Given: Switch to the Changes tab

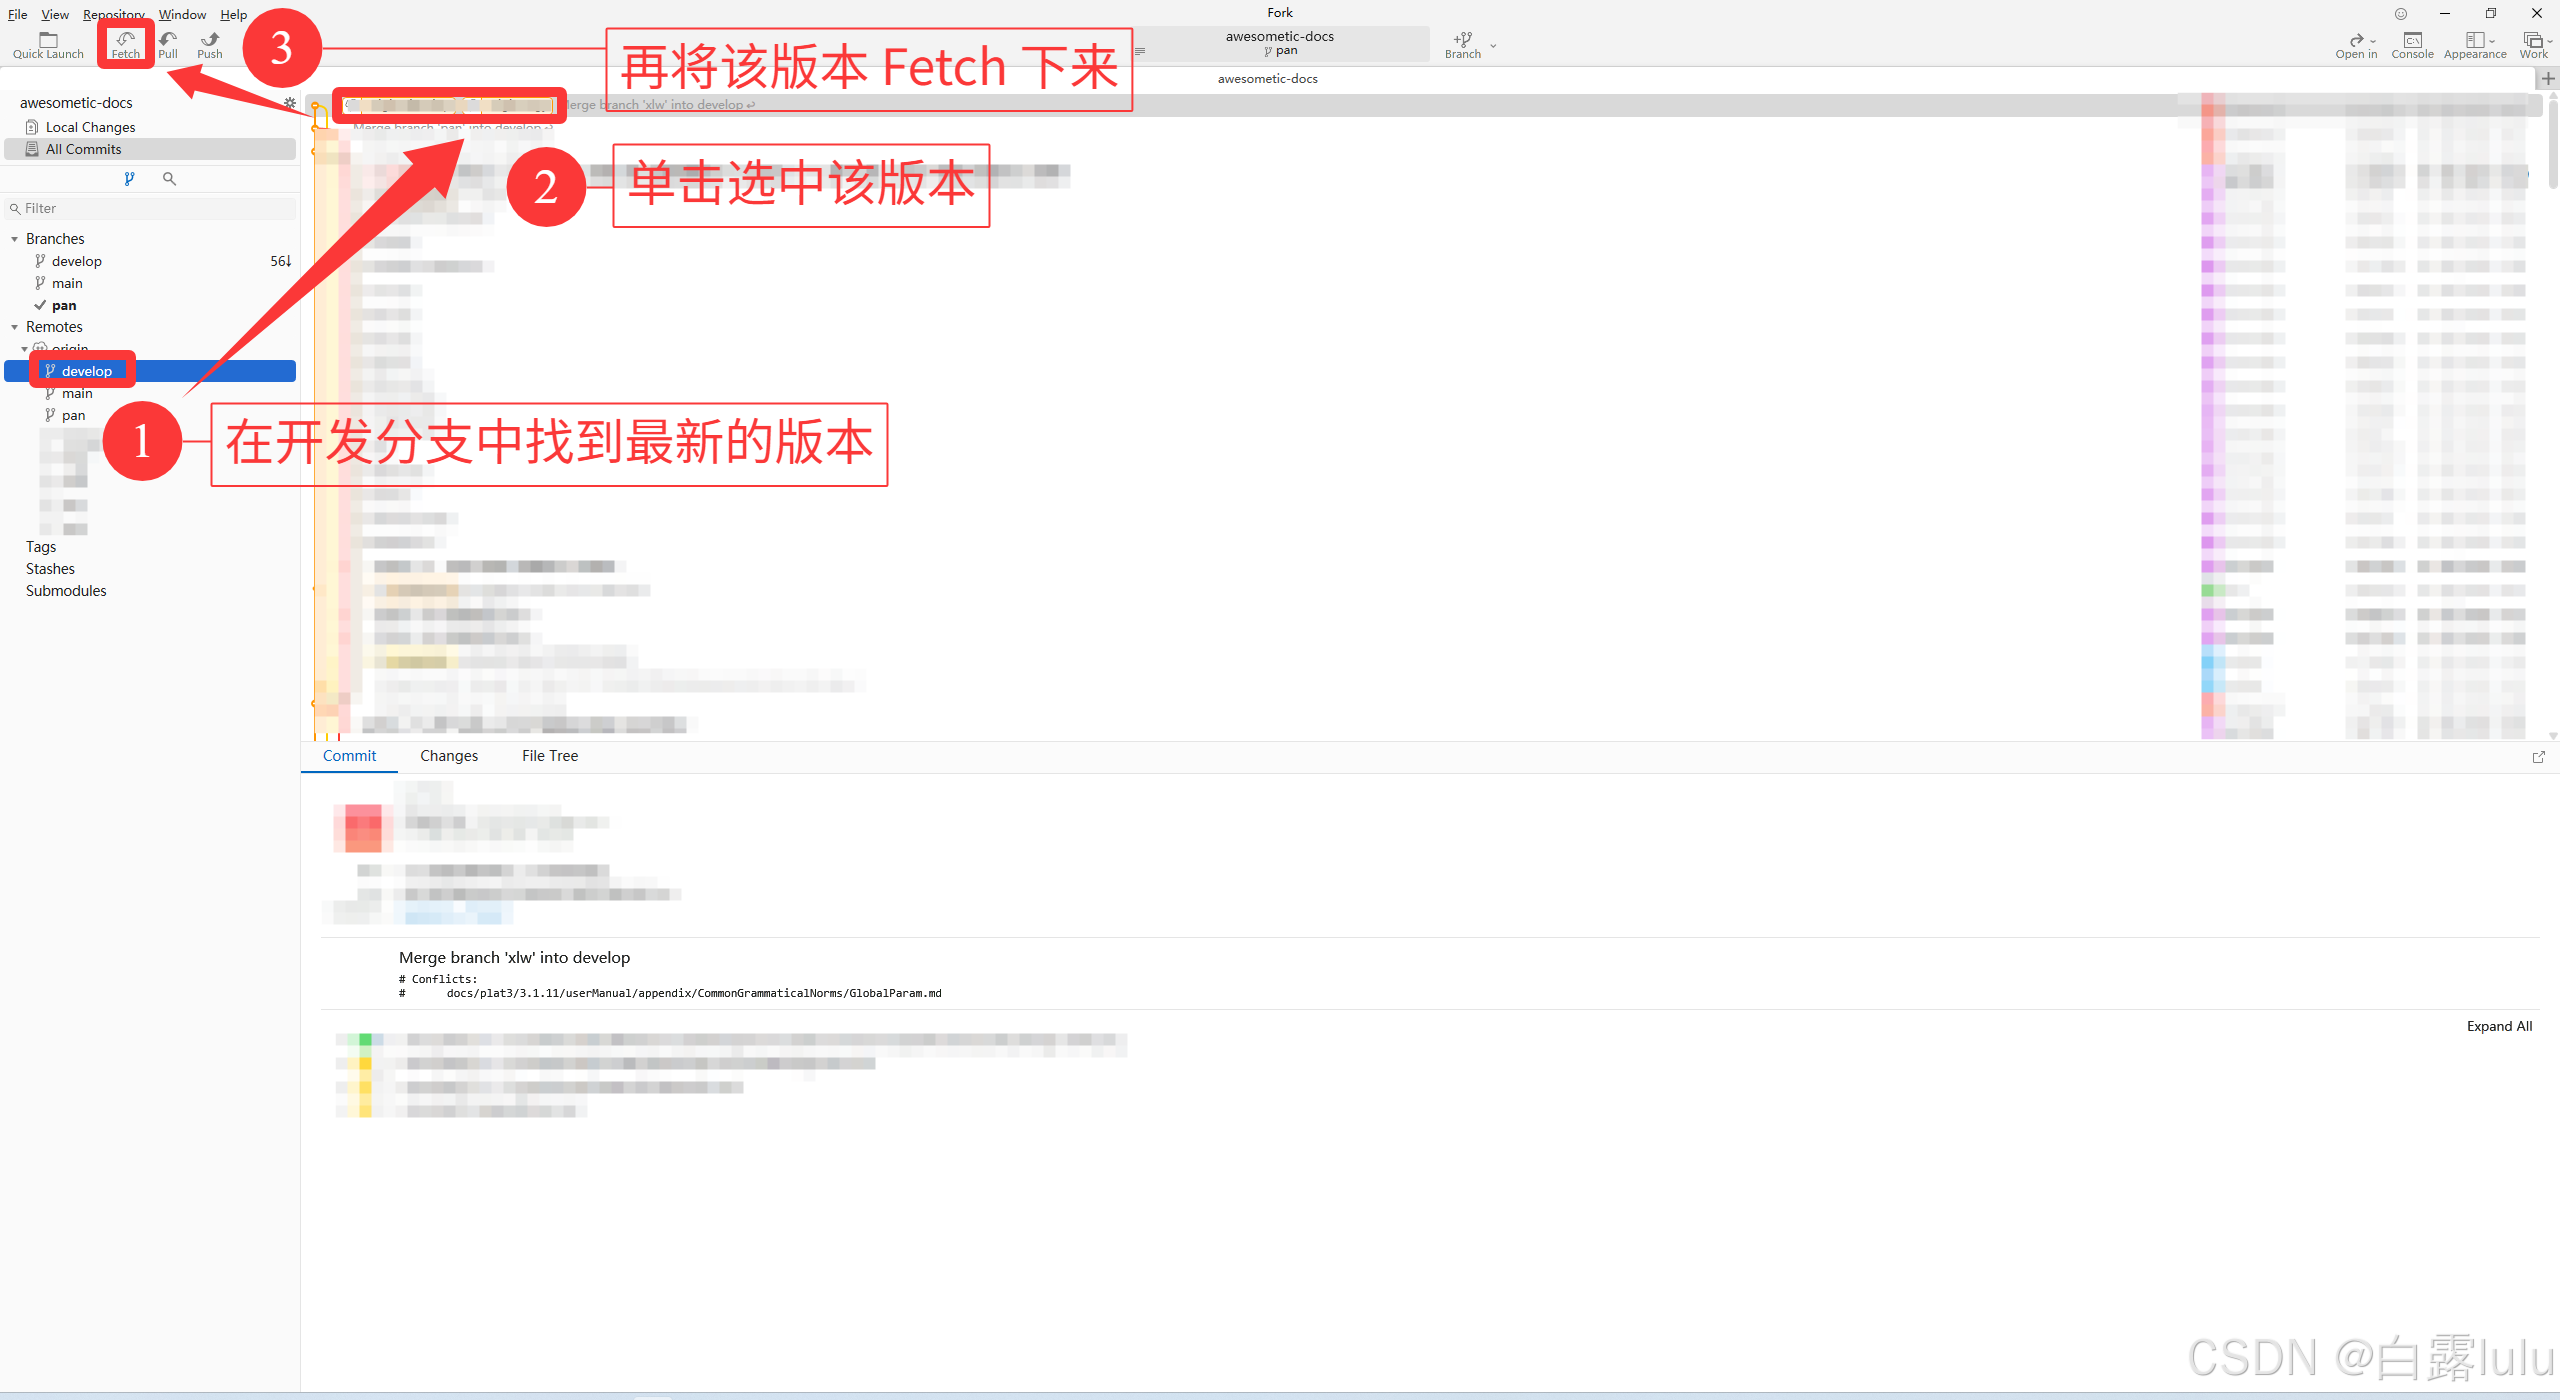Looking at the screenshot, I should click(449, 756).
